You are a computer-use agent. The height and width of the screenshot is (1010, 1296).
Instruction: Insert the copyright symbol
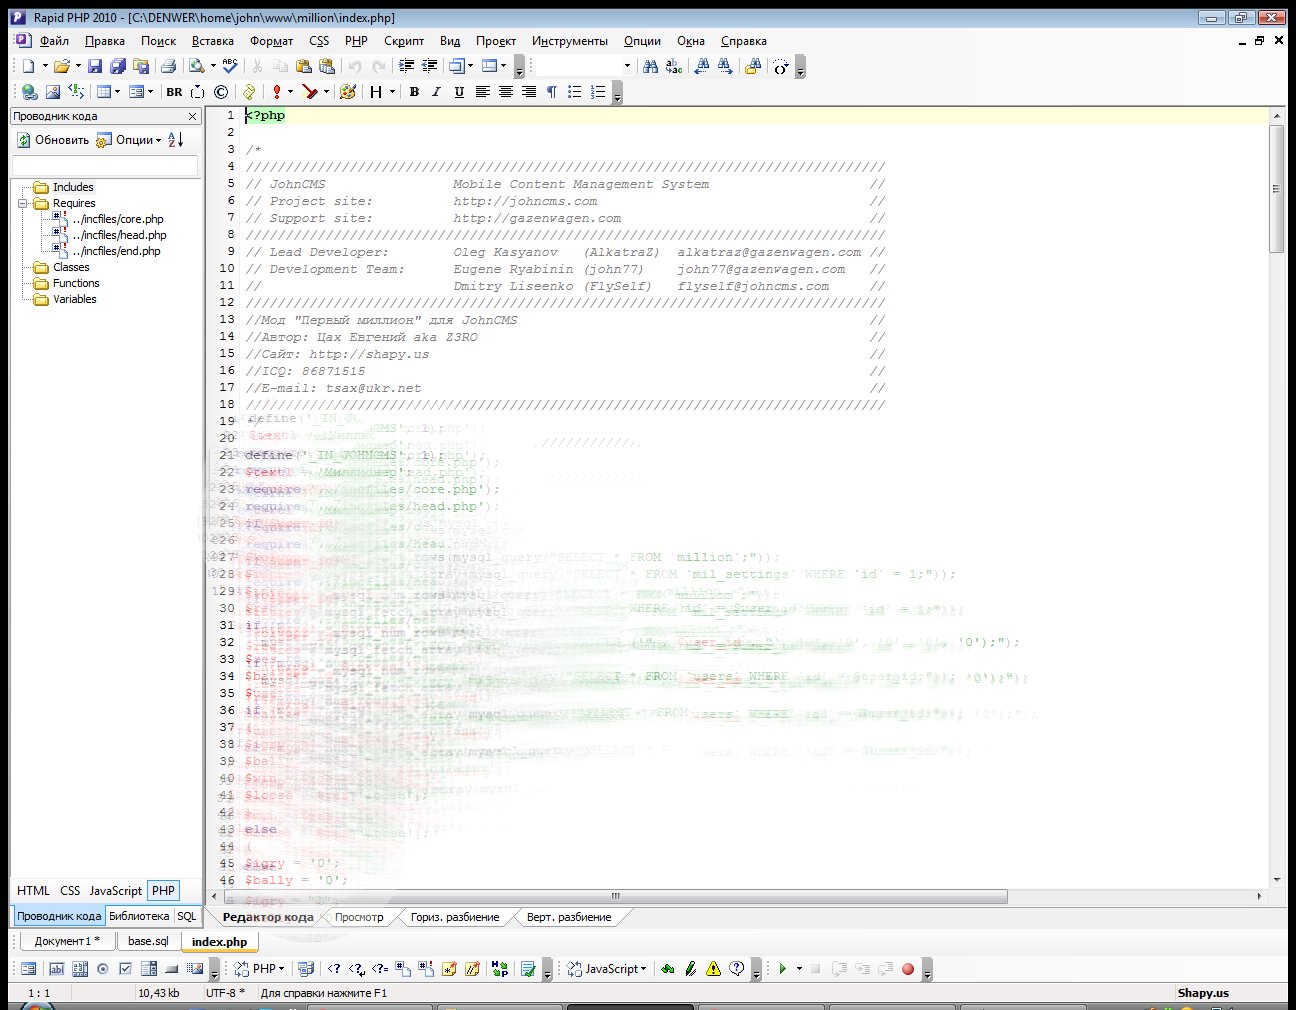(x=221, y=92)
